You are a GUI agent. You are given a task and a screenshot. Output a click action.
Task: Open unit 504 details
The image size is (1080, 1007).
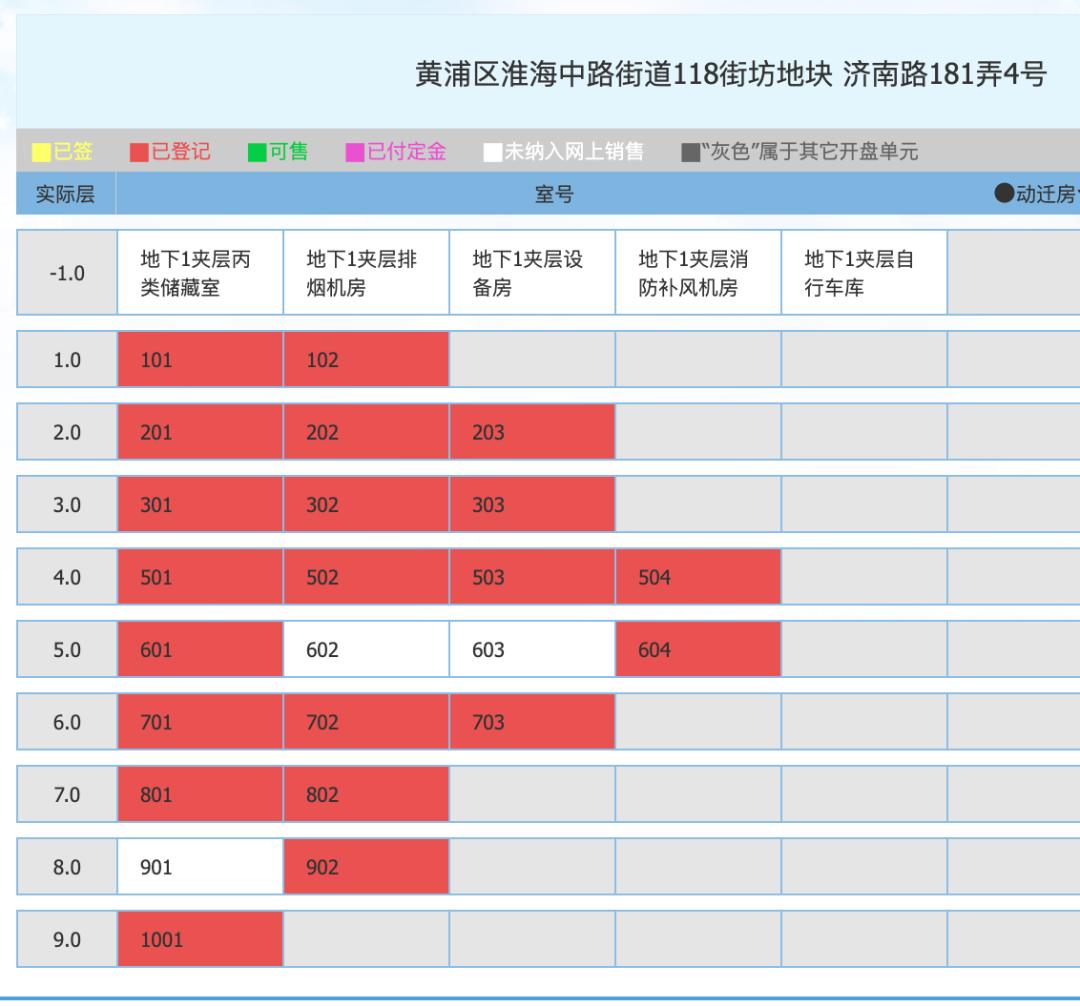click(698, 577)
